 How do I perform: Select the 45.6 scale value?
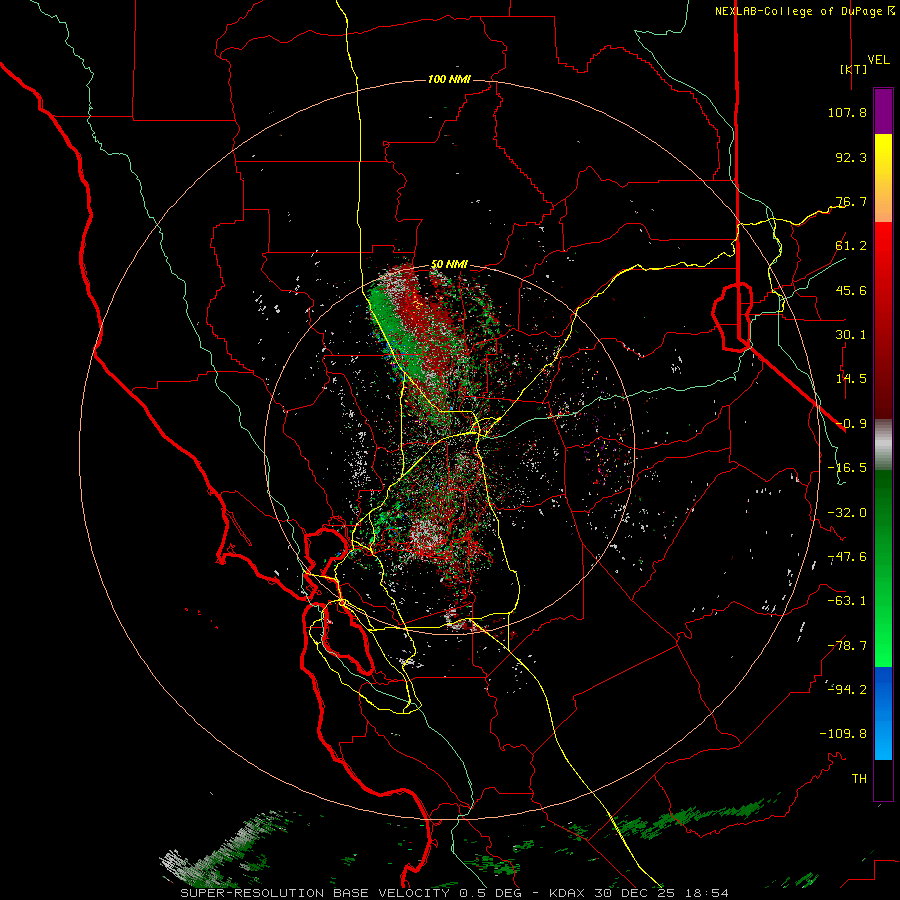851,290
